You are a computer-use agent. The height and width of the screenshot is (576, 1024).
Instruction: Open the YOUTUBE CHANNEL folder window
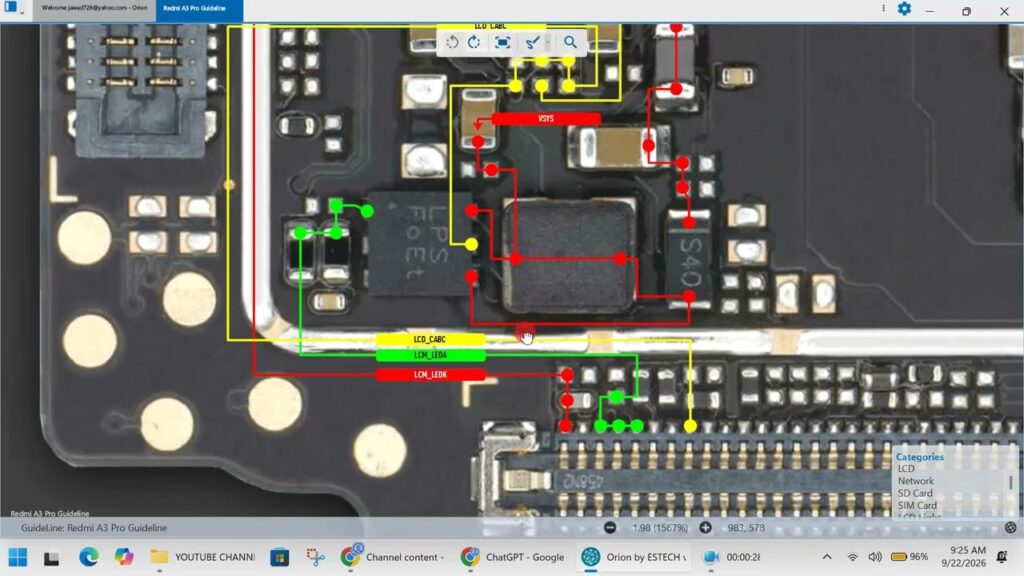point(202,557)
